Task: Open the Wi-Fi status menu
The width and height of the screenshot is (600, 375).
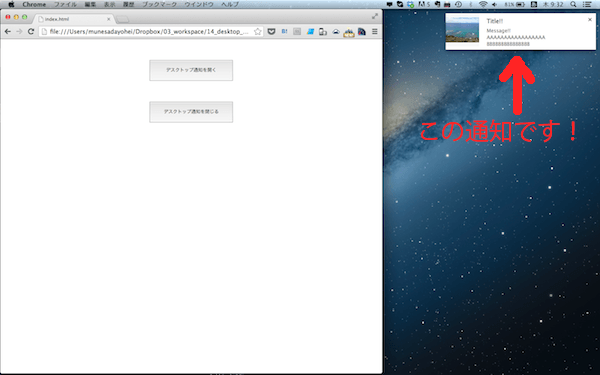Action: tap(483, 4)
